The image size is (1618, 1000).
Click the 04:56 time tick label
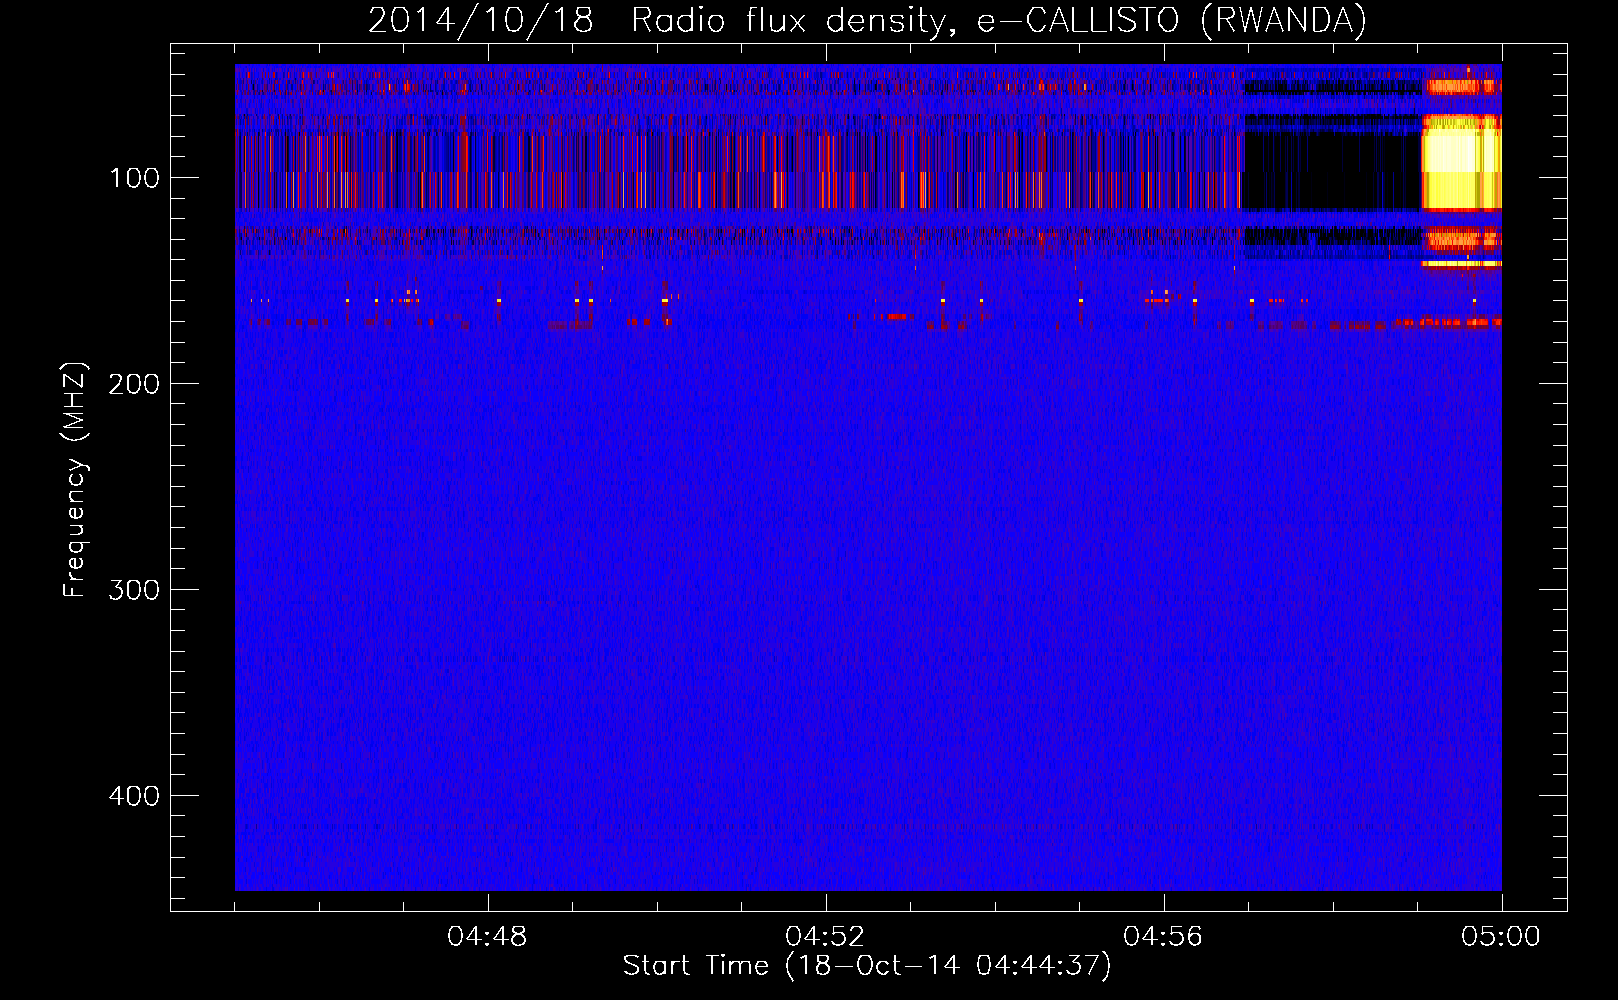click(1163, 937)
